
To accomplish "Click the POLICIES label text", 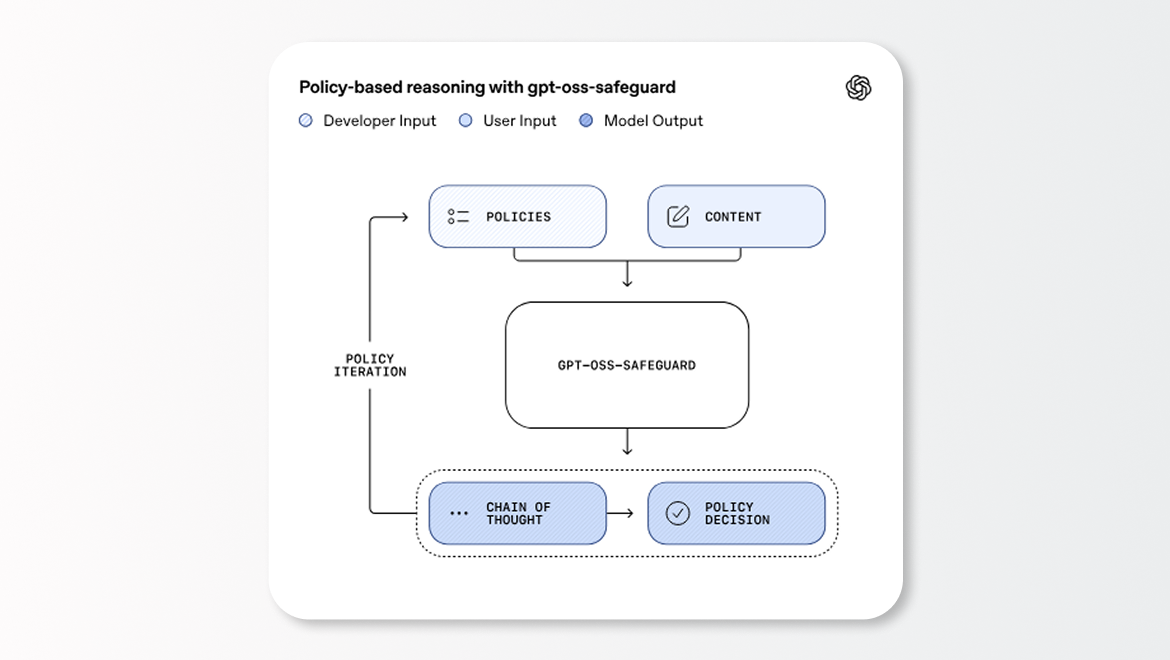I will [x=518, y=217].
